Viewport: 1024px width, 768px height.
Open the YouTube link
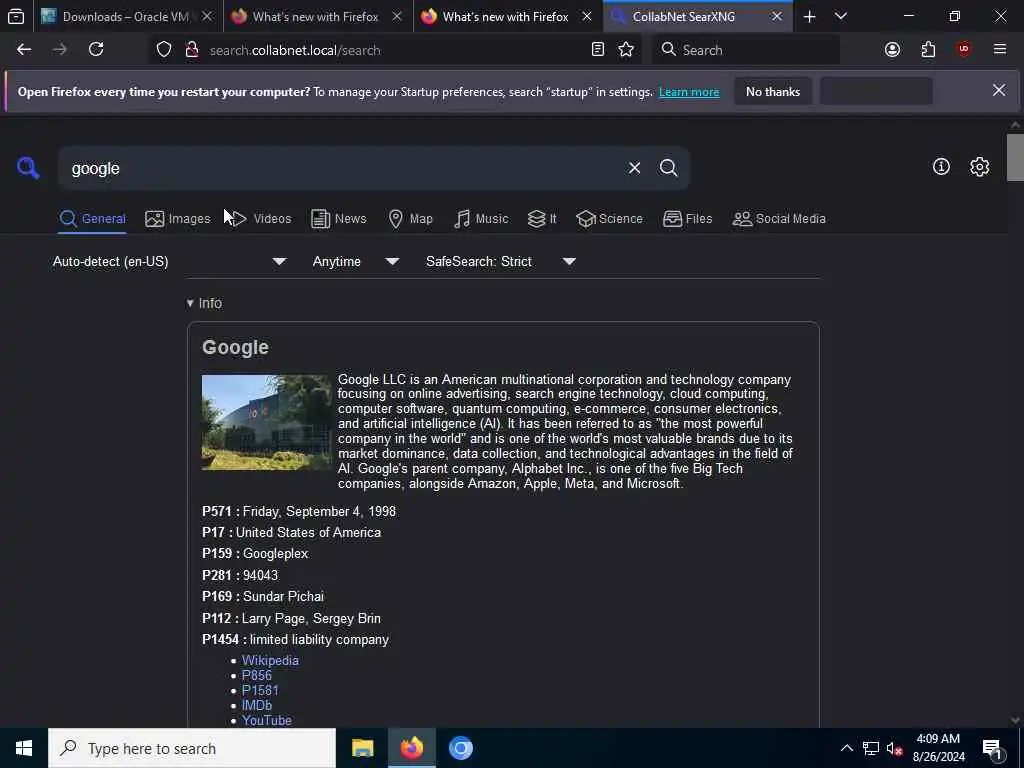click(x=266, y=720)
